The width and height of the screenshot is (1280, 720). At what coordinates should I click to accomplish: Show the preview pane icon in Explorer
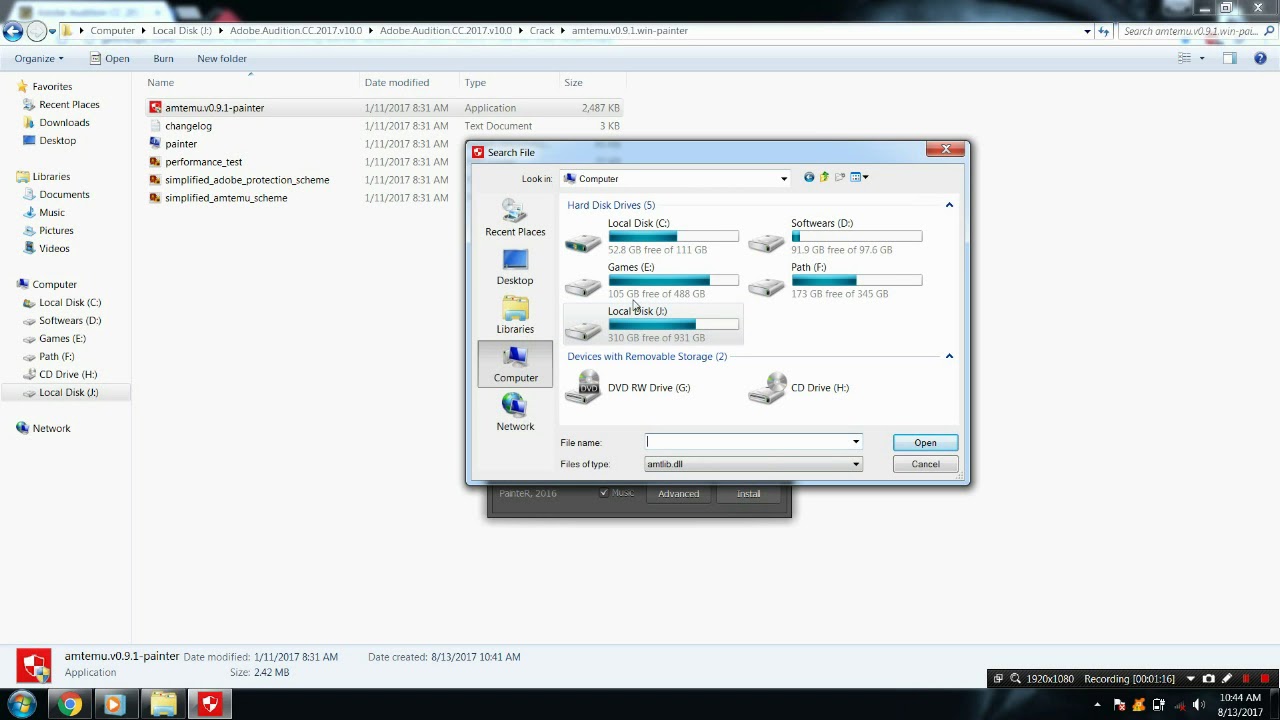coord(1230,58)
